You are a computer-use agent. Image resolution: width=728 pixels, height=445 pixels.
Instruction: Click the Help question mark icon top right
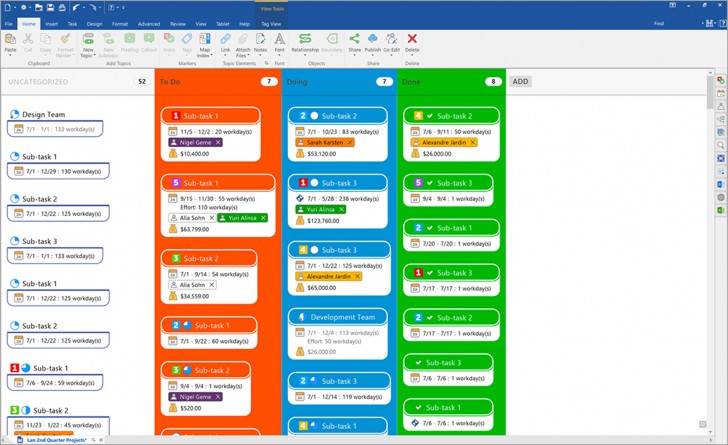pyautogui.click(x=723, y=23)
